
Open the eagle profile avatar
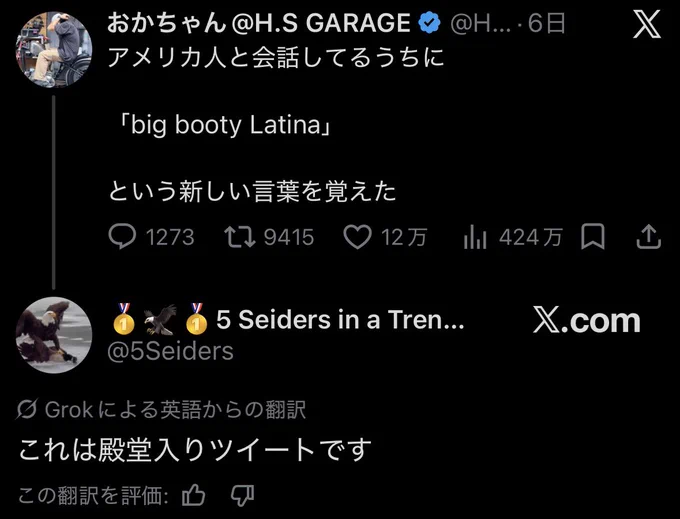pos(53,335)
